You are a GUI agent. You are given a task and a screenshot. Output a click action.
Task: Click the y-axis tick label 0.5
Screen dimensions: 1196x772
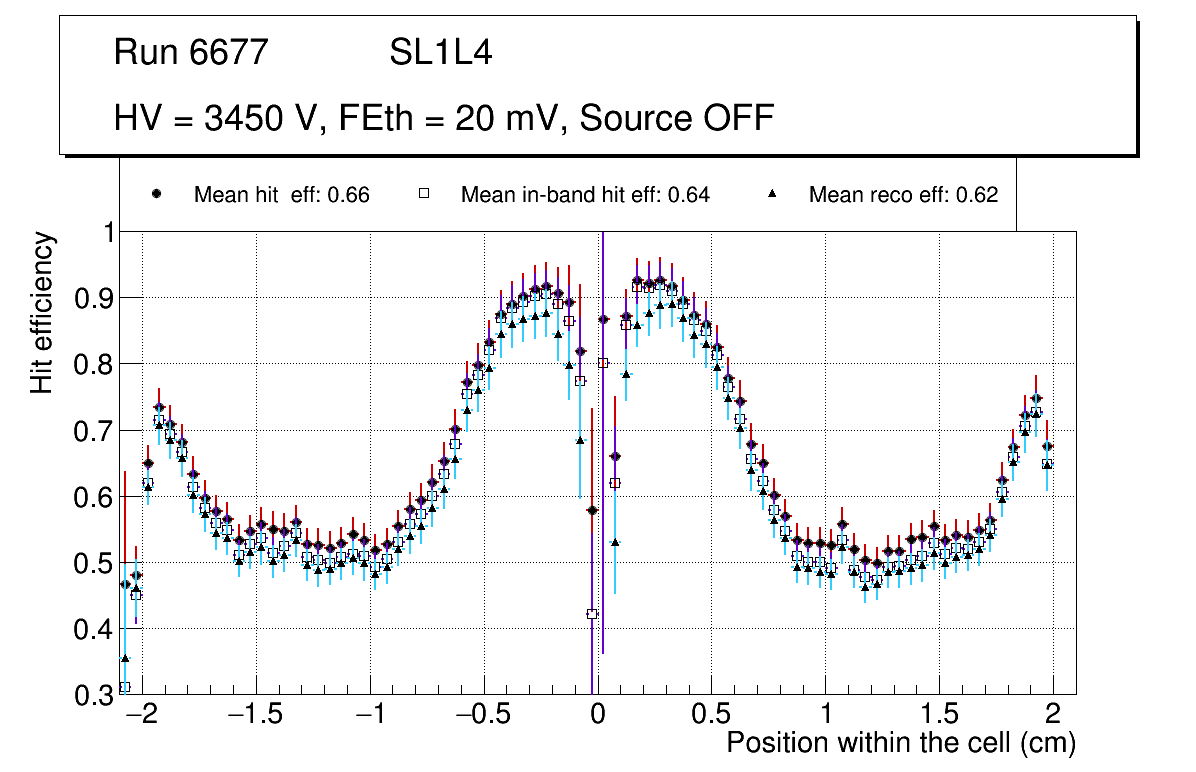92,563
